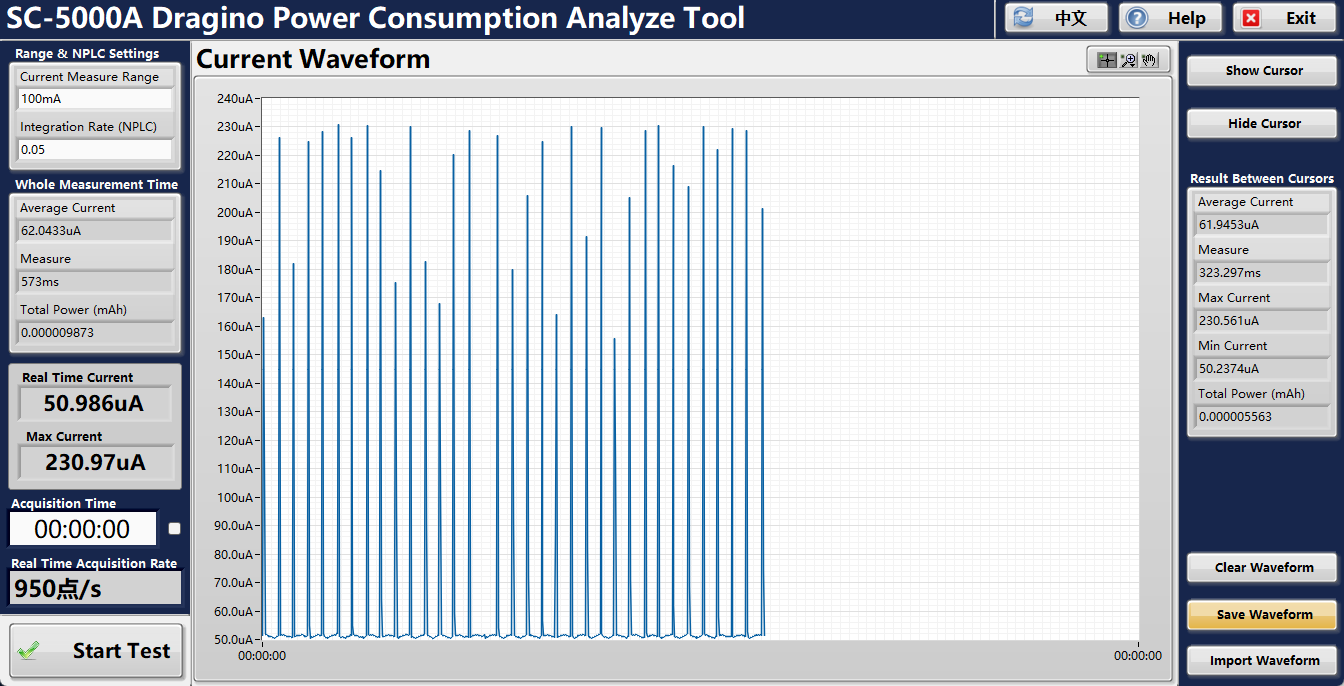Image resolution: width=1344 pixels, height=686 pixels.
Task: Click the acquisition rate value 950点/s
Action: tap(95, 588)
